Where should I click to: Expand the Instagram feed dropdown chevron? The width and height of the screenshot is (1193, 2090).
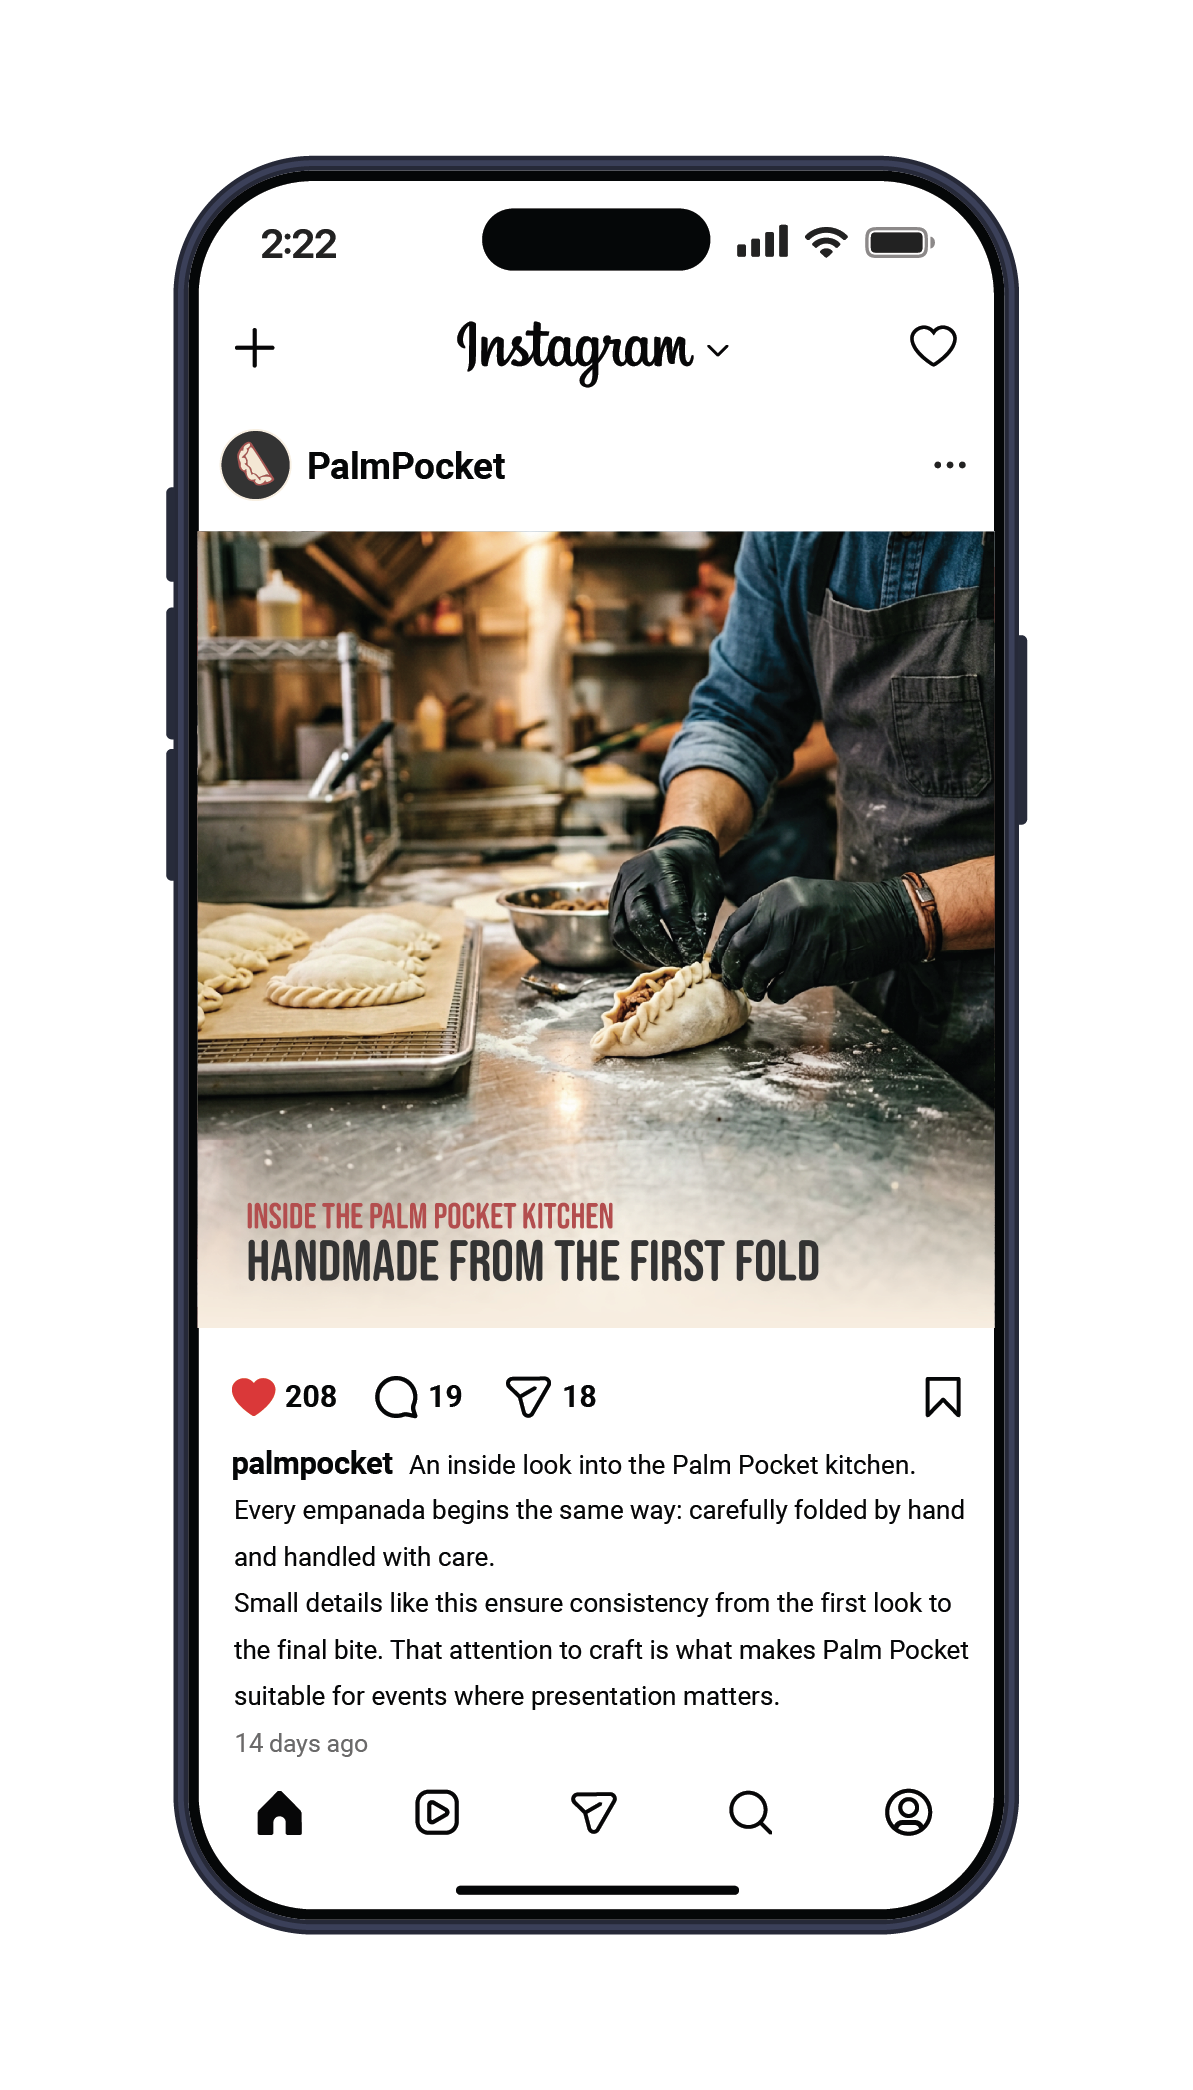click(718, 350)
